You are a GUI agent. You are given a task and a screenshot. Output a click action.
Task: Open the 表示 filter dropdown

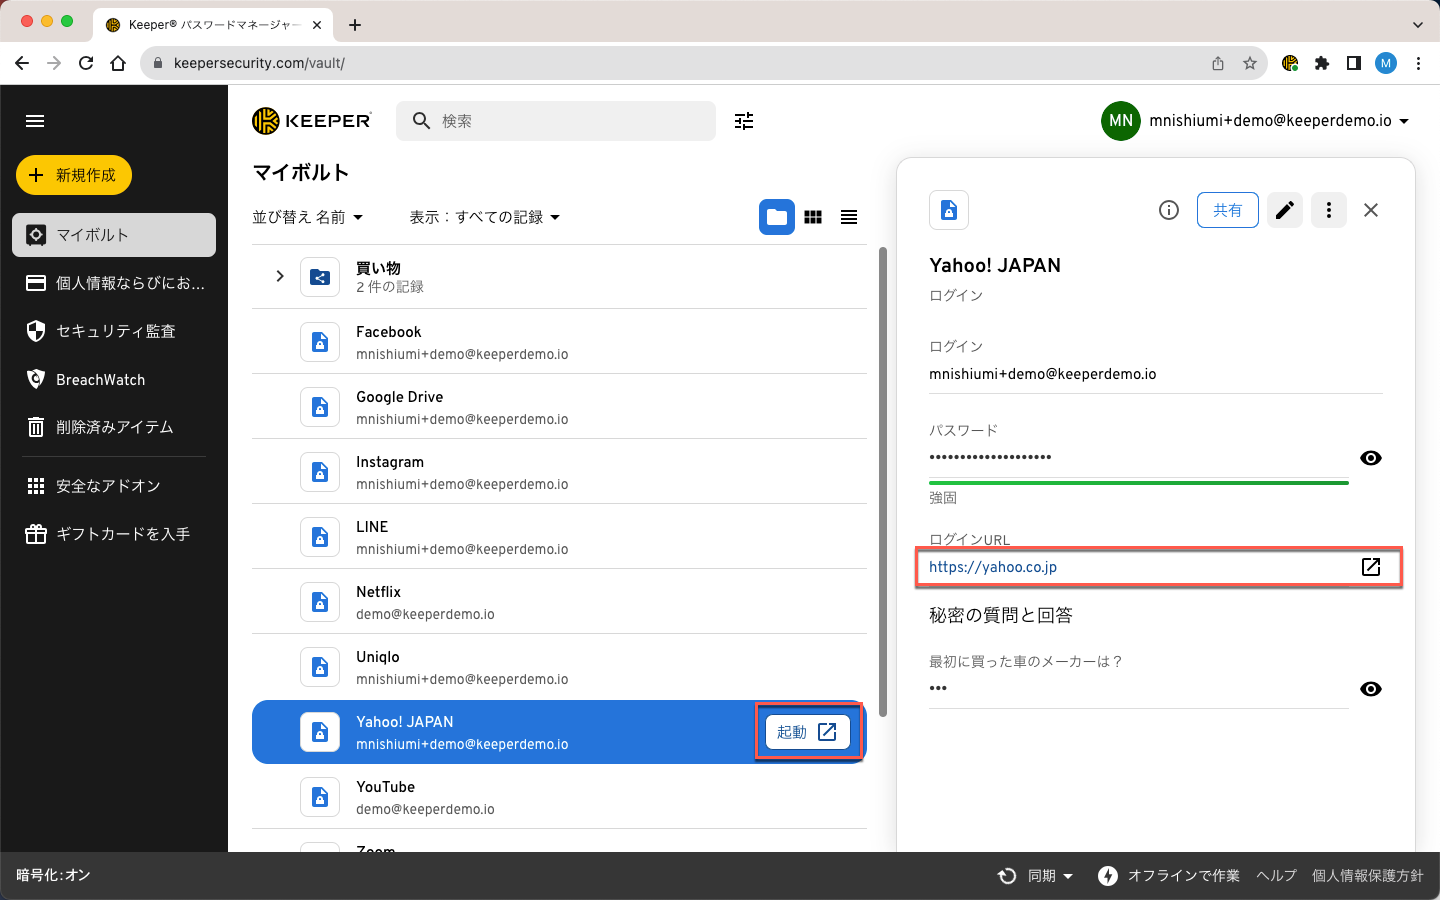(484, 217)
